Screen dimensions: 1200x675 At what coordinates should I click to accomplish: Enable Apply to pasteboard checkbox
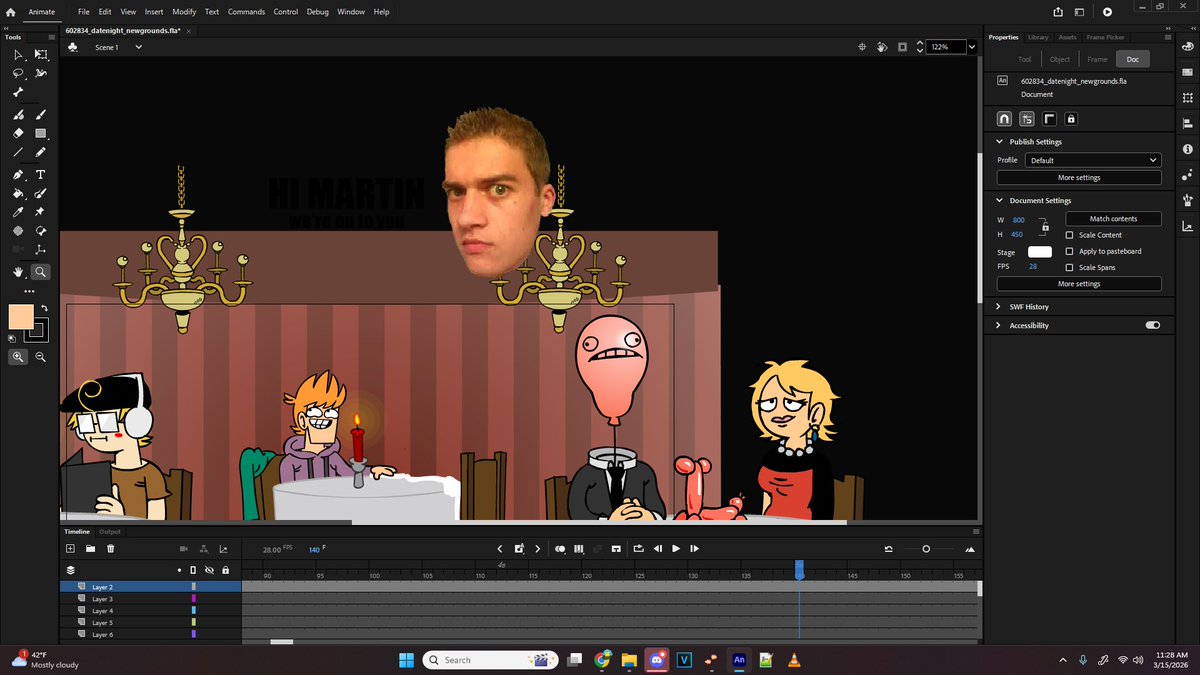(1070, 251)
